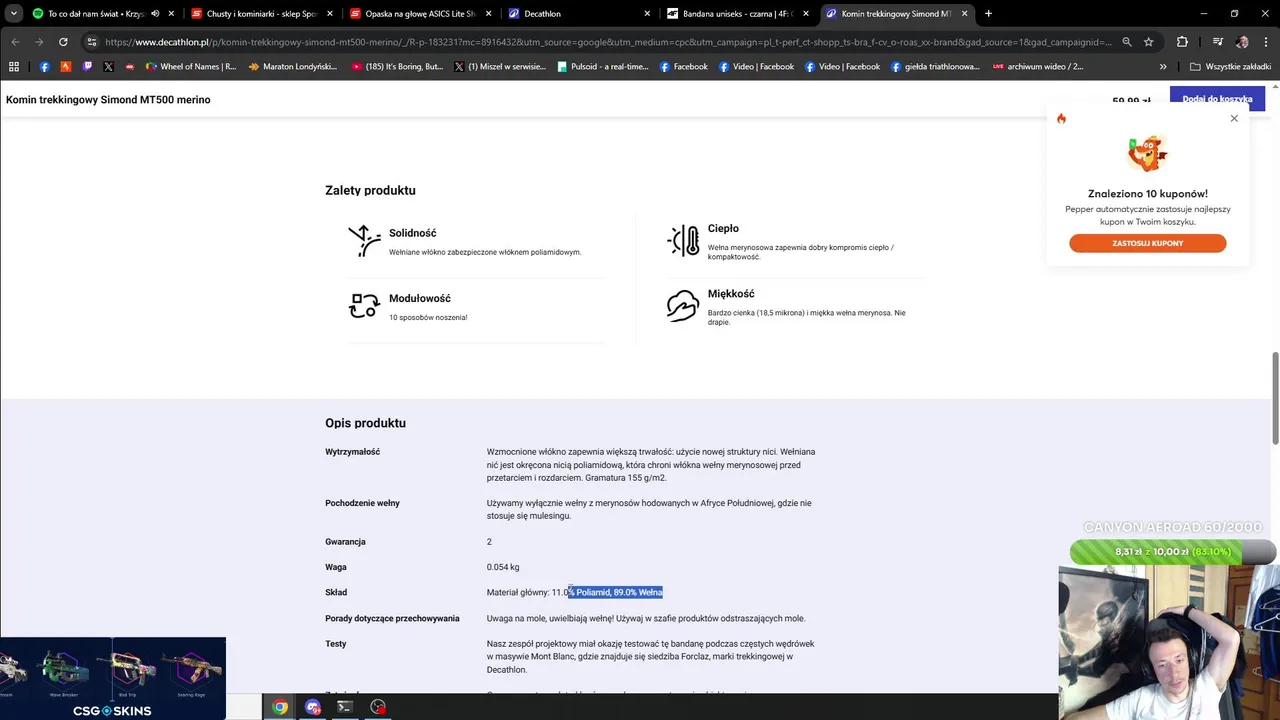Click 'Pochodzenie wełny' label
This screenshot has width=1280, height=720.
tap(362, 503)
